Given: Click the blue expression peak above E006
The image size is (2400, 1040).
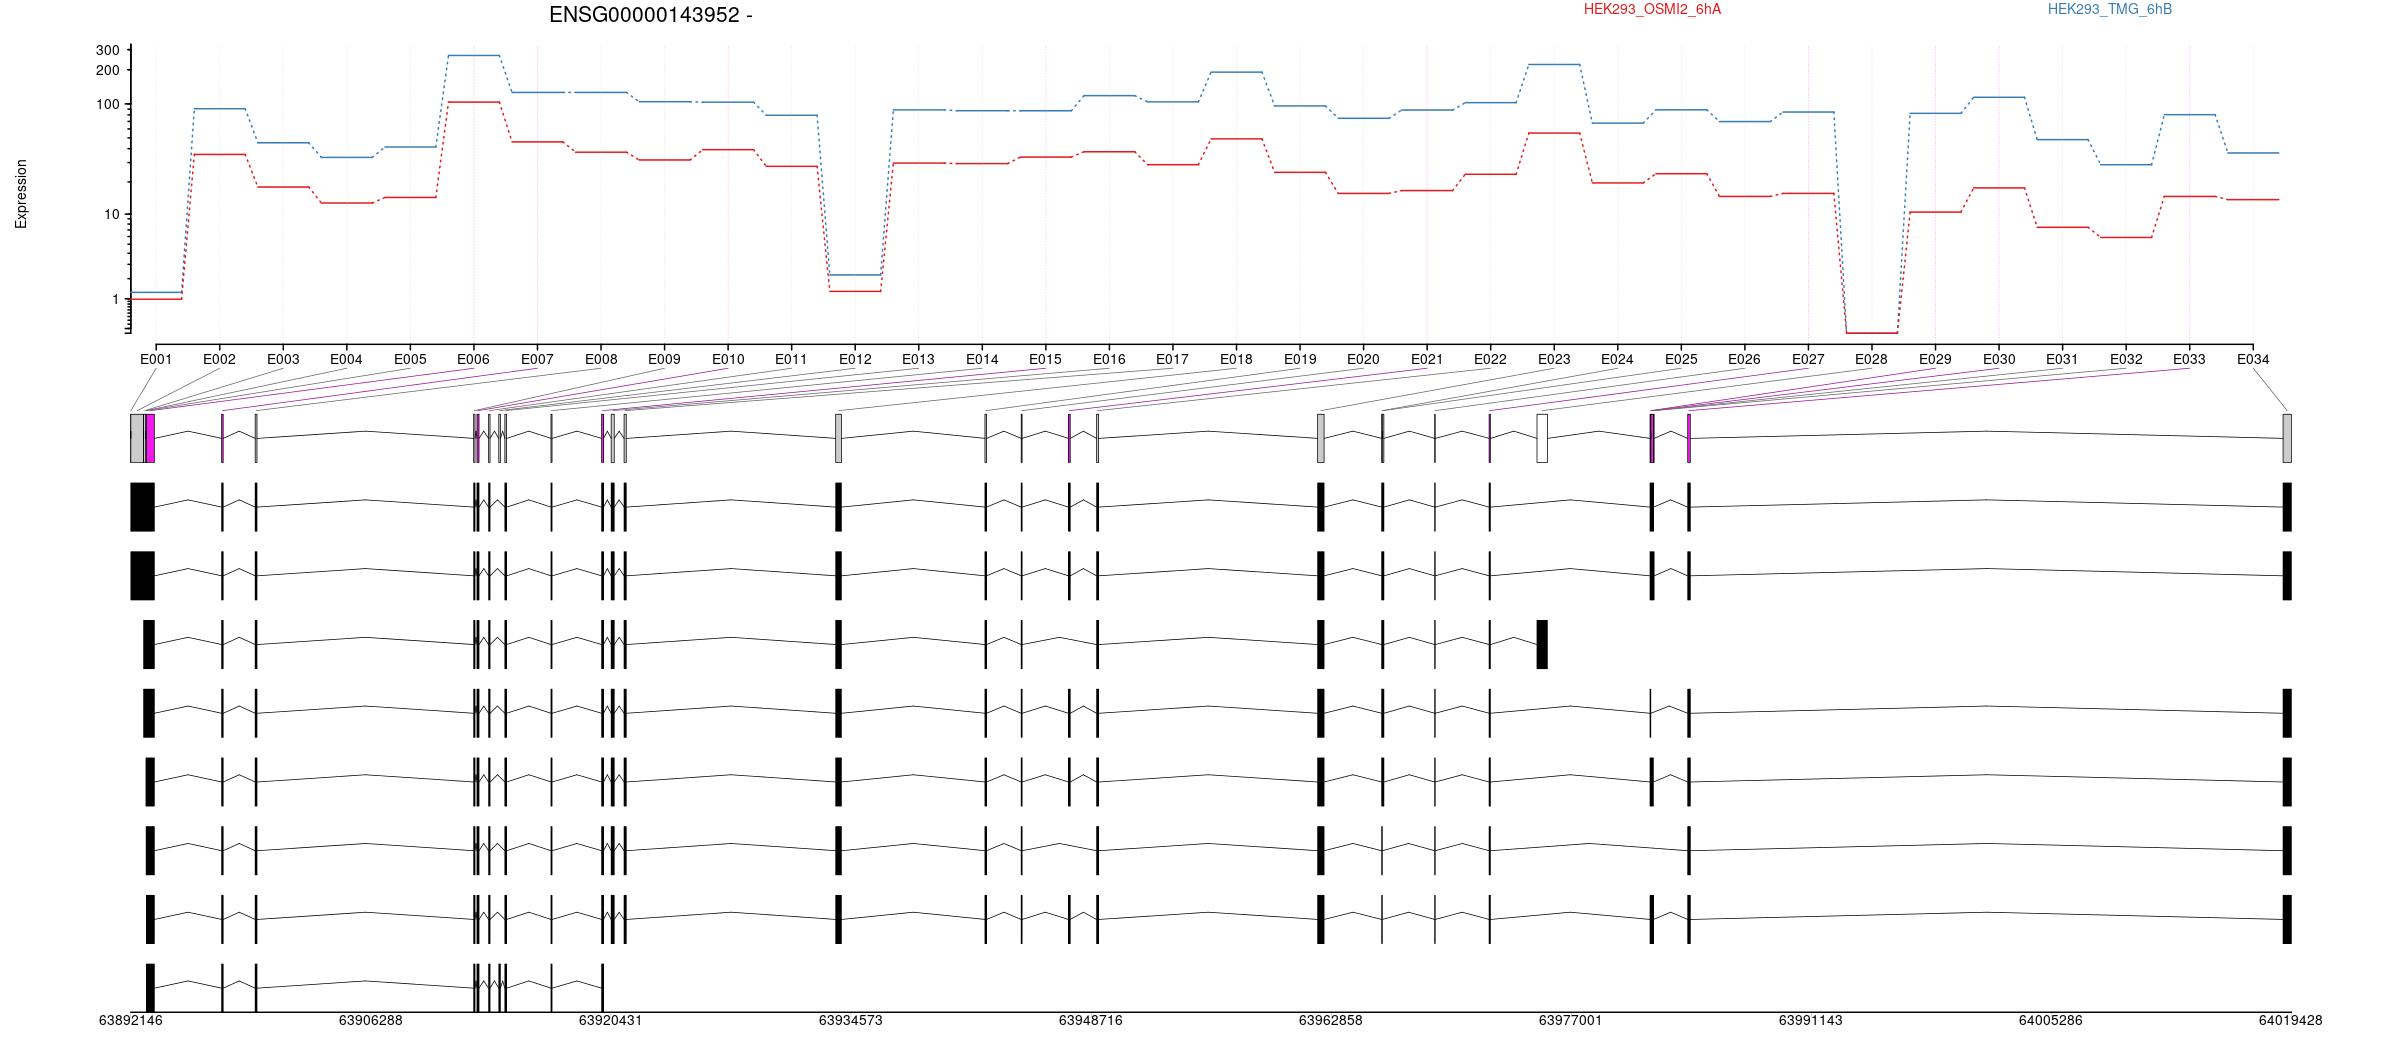Looking at the screenshot, I should 474,56.
